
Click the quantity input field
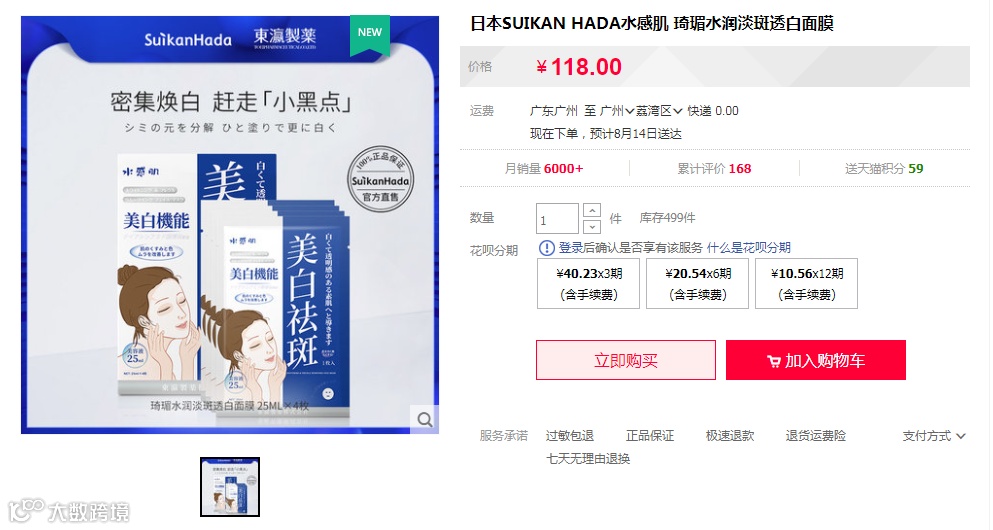pos(557,219)
